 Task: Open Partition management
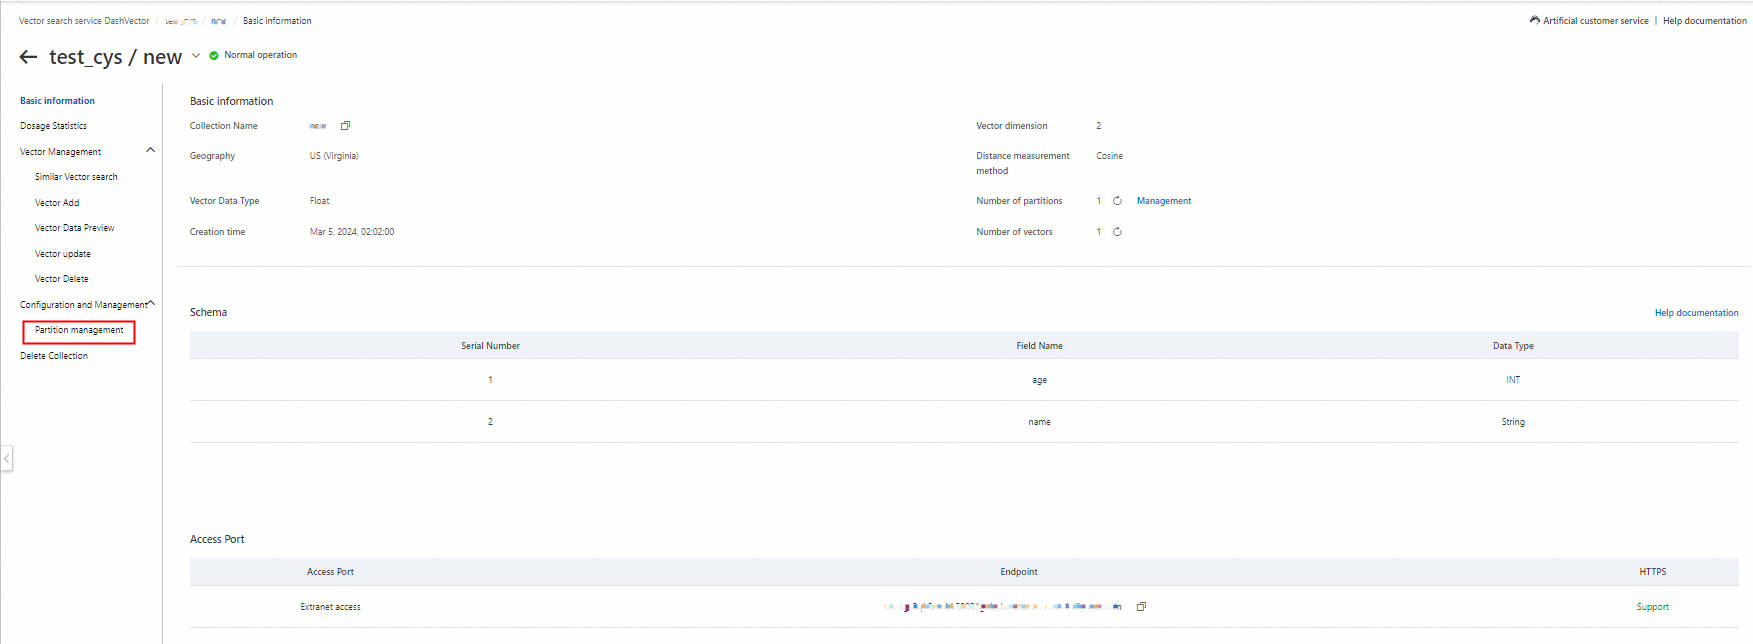[79, 330]
